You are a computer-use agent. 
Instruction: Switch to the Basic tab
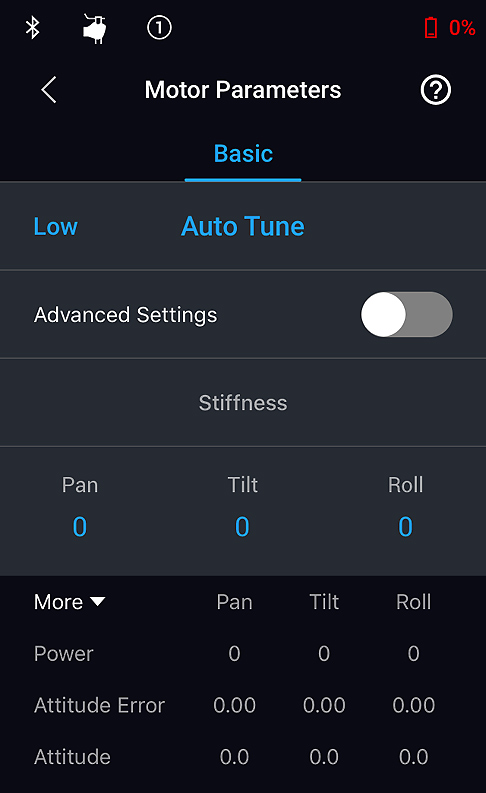[243, 153]
